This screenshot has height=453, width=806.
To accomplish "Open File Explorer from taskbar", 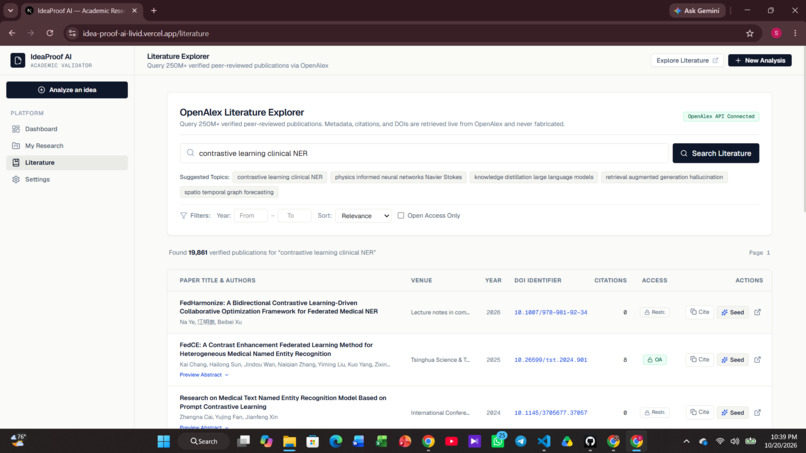I will 289,441.
